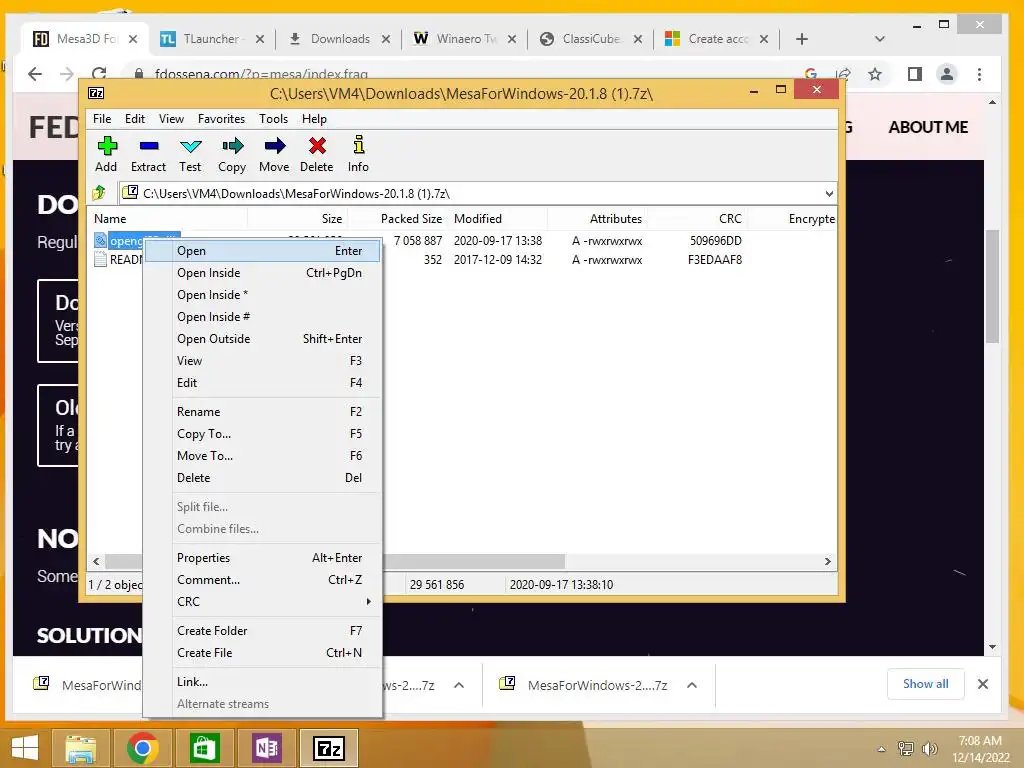Screen dimensions: 1024x768
Task: Click the taskbar clock 7:08 AM
Action: [980, 741]
